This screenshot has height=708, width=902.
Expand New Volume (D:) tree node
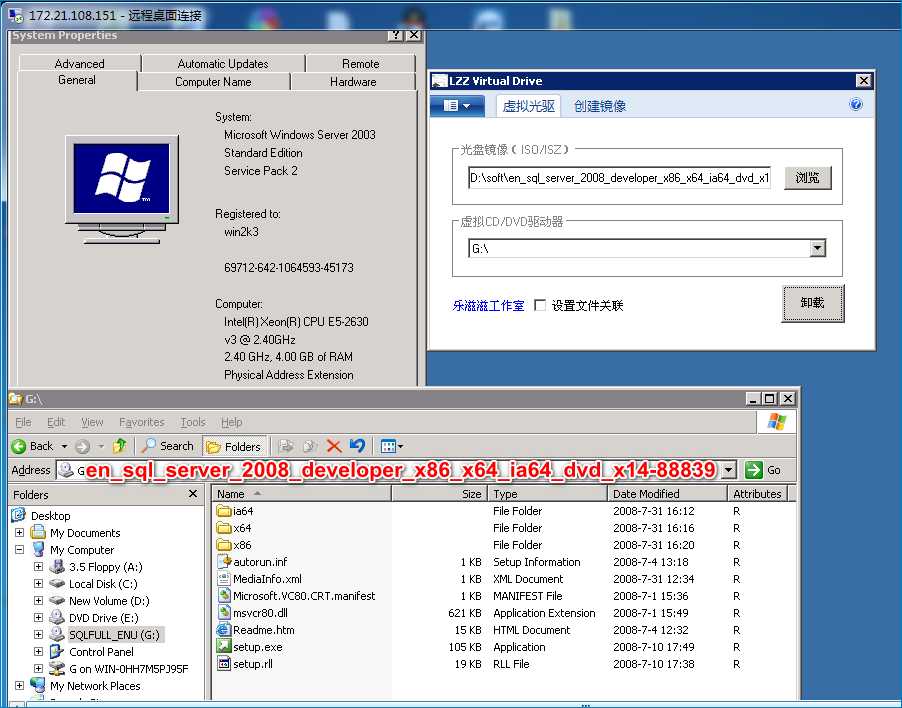(x=39, y=600)
